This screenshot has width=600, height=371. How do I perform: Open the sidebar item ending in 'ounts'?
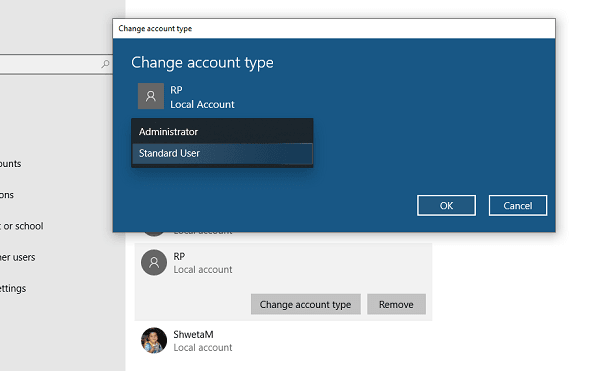click(11, 164)
